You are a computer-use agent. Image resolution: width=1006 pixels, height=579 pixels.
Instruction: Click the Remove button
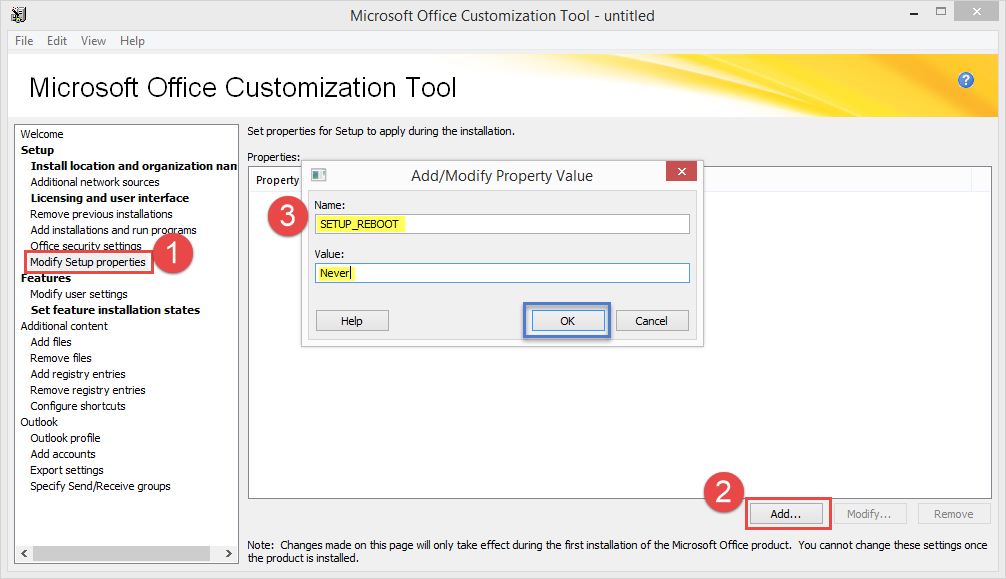[953, 514]
